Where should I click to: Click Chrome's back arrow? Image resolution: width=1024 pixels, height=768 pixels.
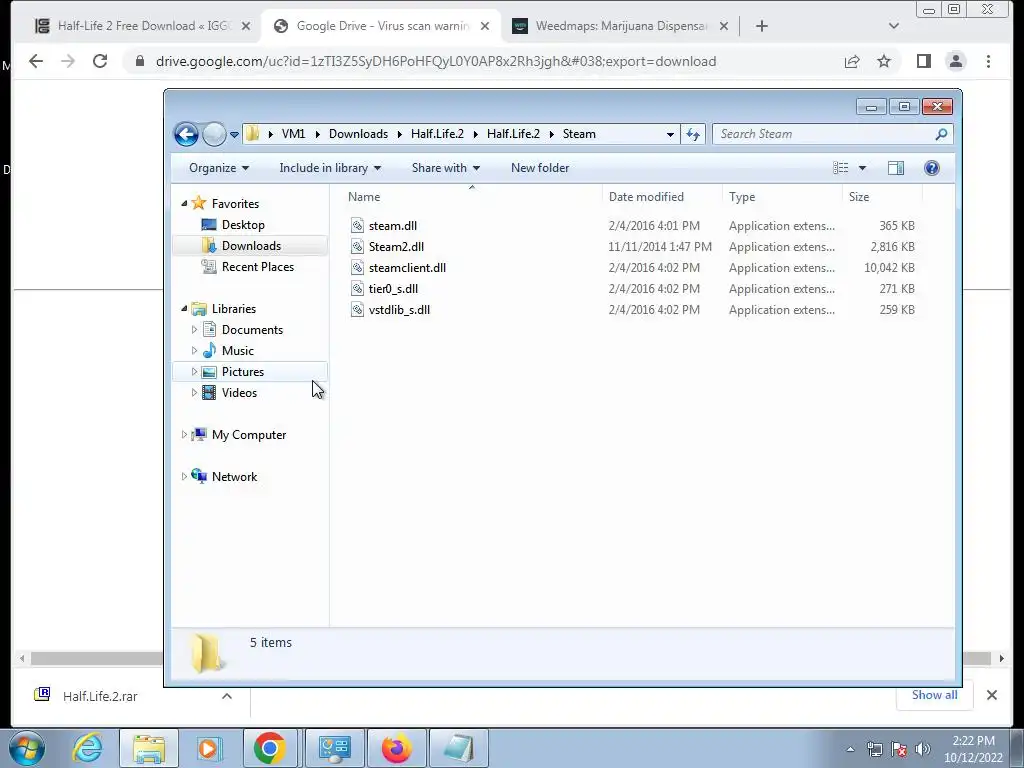[36, 61]
